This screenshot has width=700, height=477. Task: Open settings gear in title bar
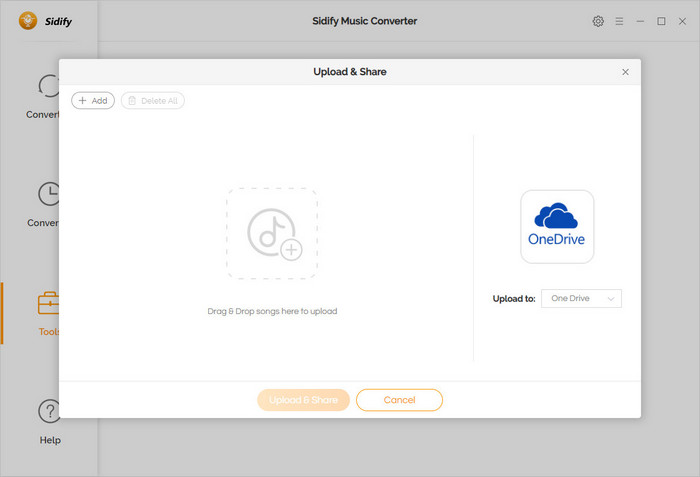598,21
